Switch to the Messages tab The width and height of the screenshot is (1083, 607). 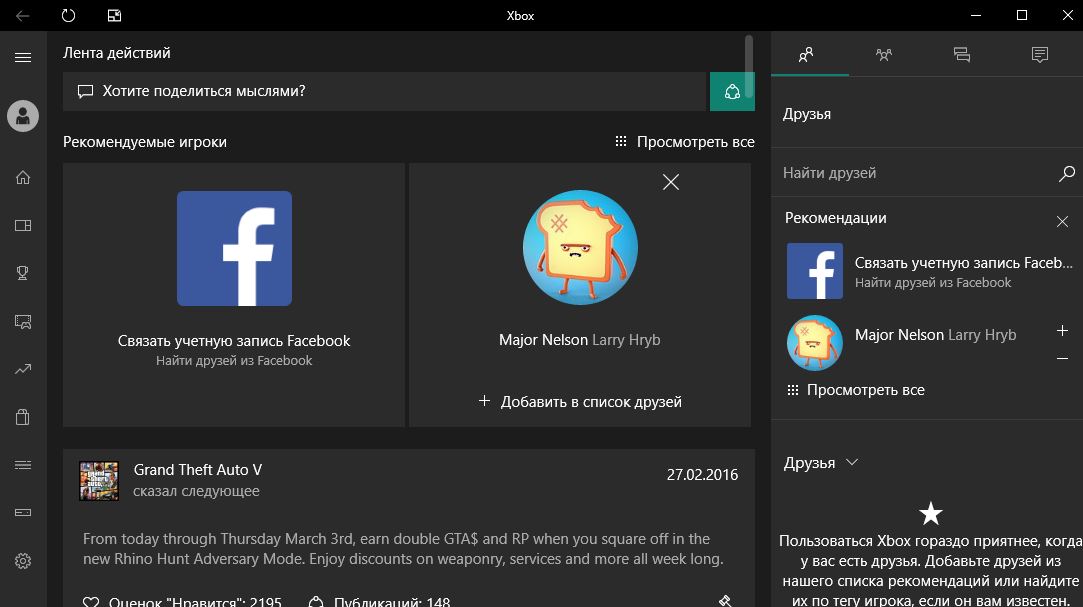[962, 55]
